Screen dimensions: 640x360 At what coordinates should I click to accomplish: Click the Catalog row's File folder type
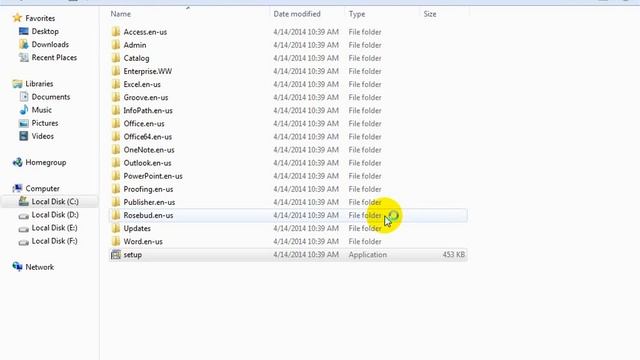coord(365,58)
